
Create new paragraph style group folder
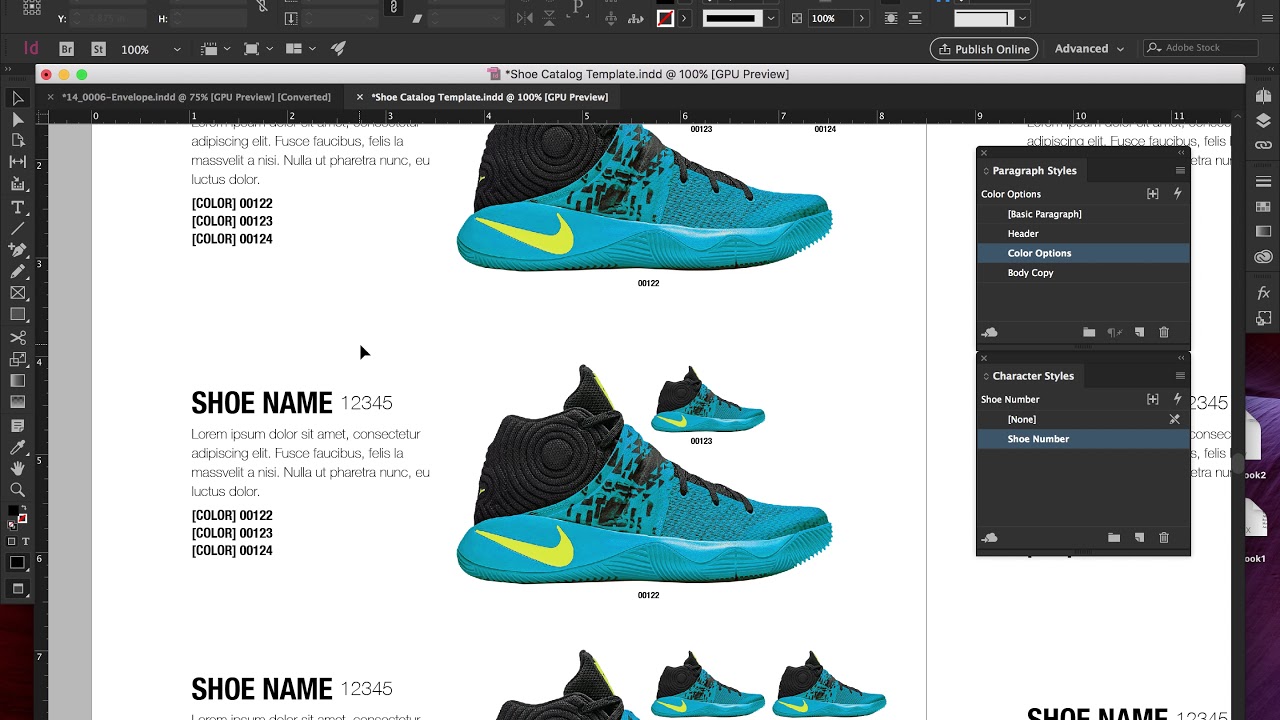click(x=1089, y=332)
